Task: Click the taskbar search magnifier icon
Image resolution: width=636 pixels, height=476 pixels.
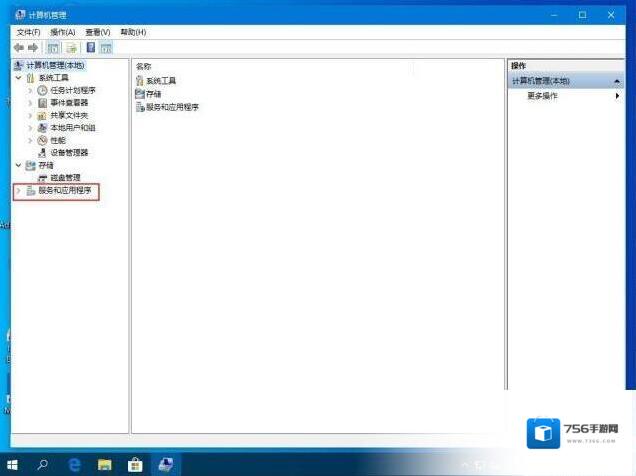Action: click(x=43, y=464)
